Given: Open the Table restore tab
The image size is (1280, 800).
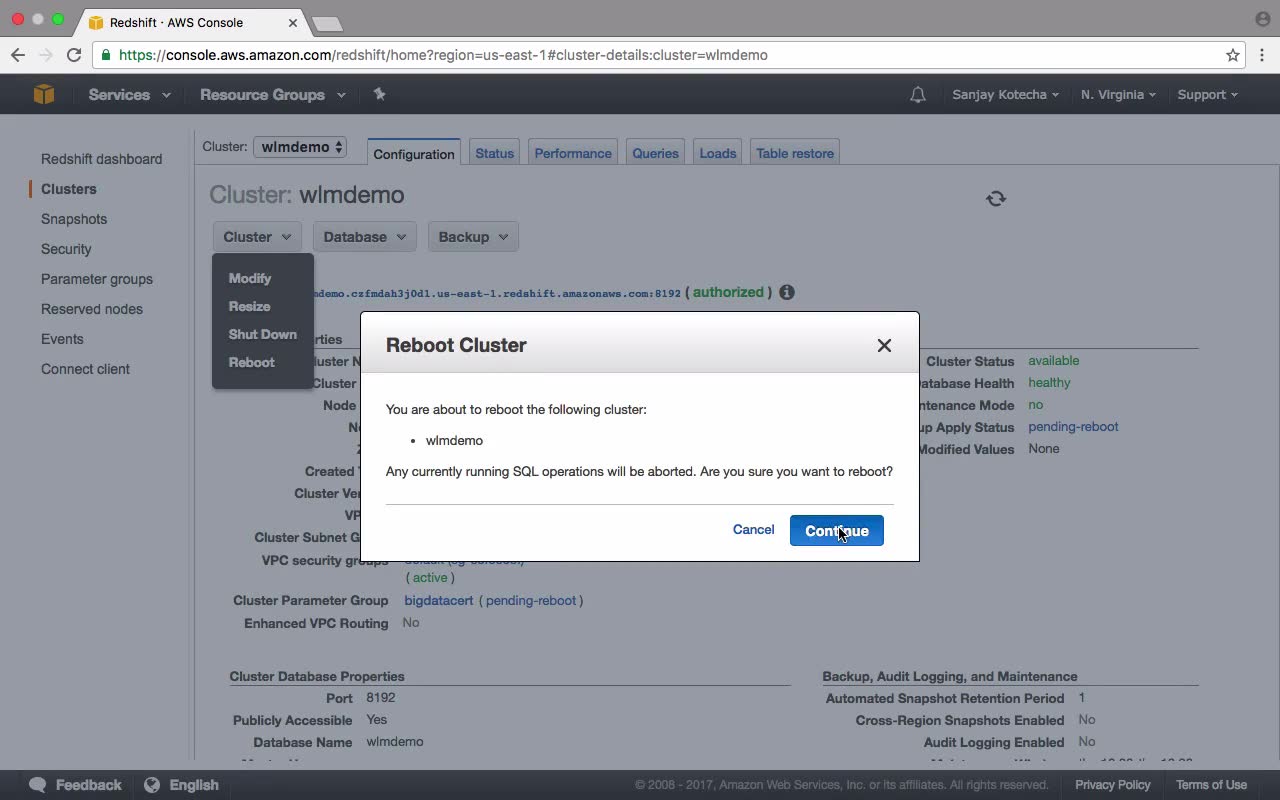Looking at the screenshot, I should 795,153.
